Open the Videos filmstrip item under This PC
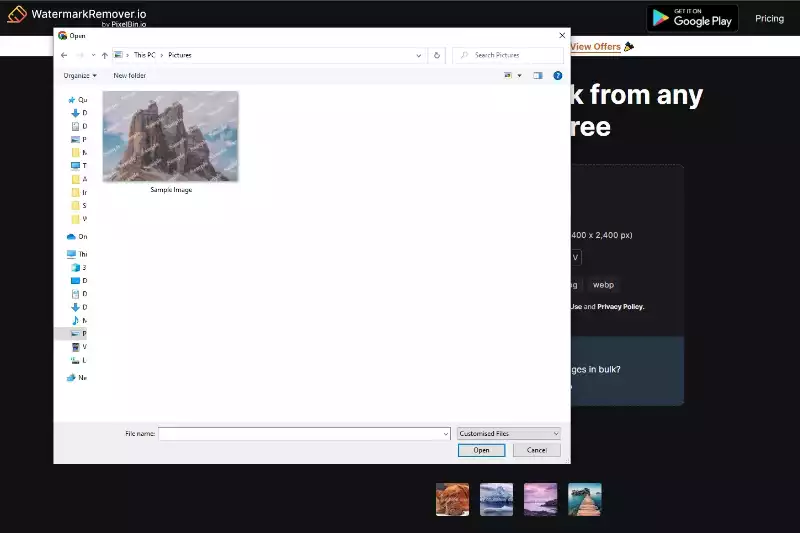This screenshot has width=800, height=533. point(79,347)
